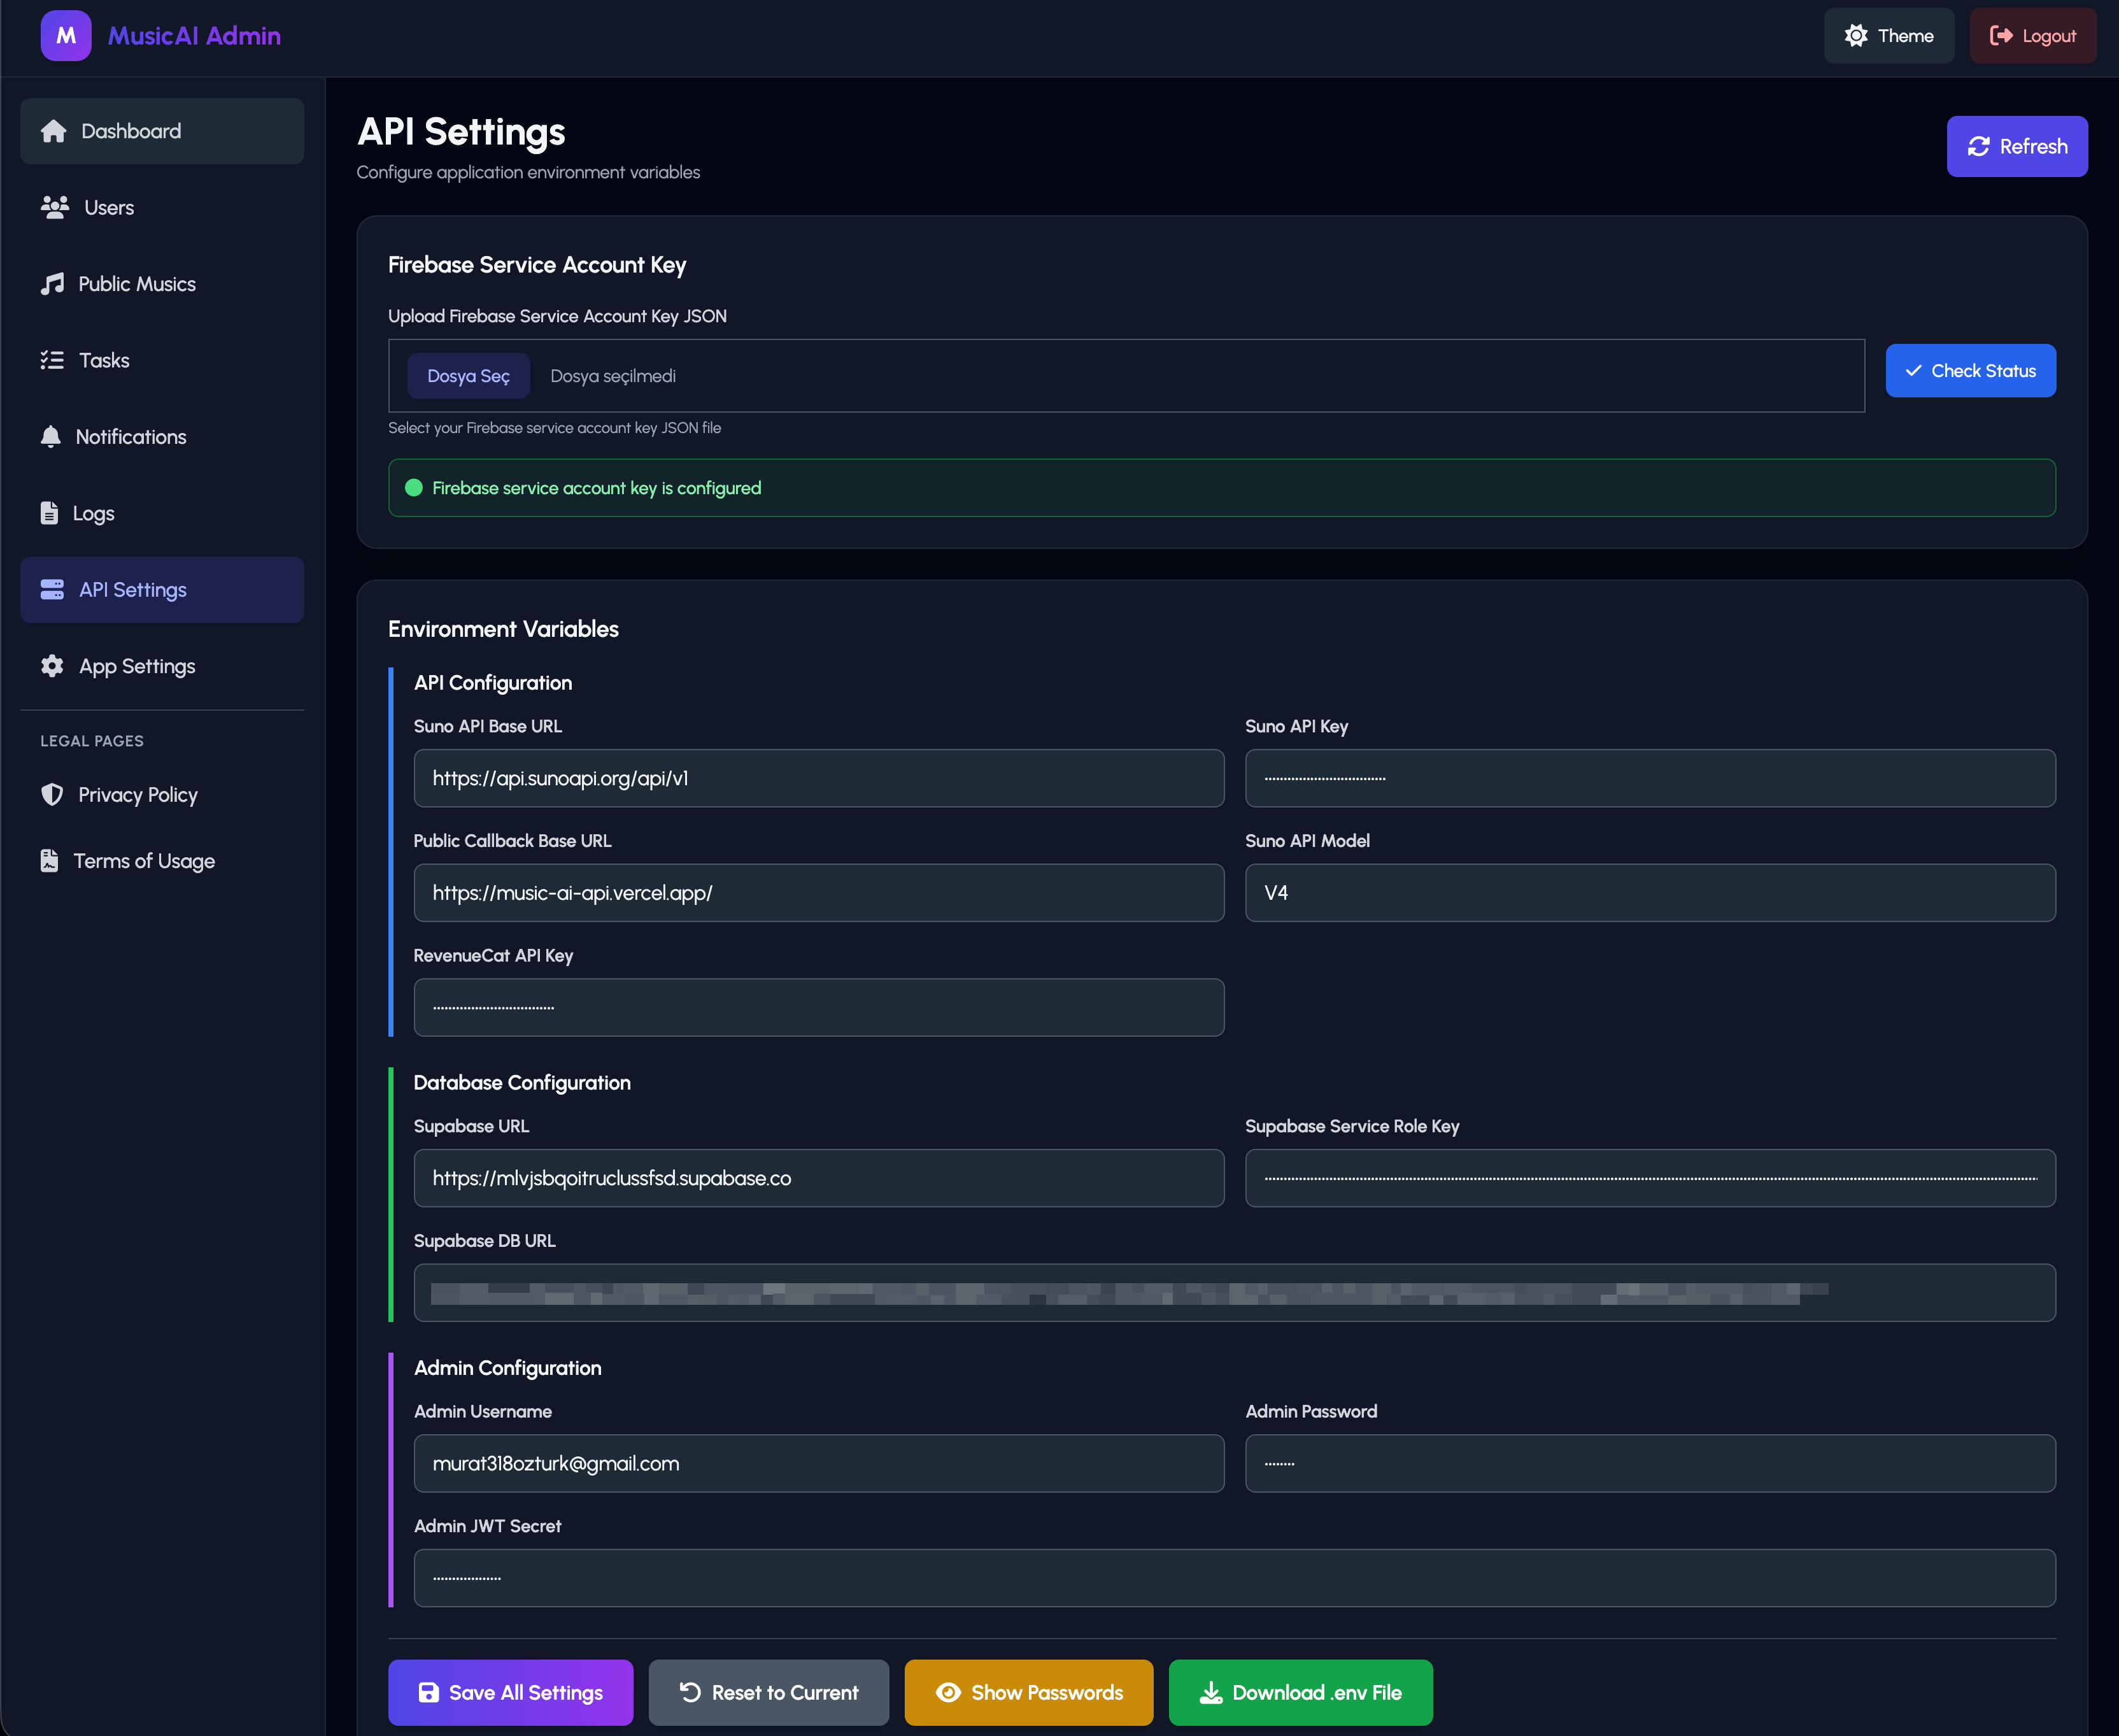Focus the Suno API Key field

coord(1650,778)
